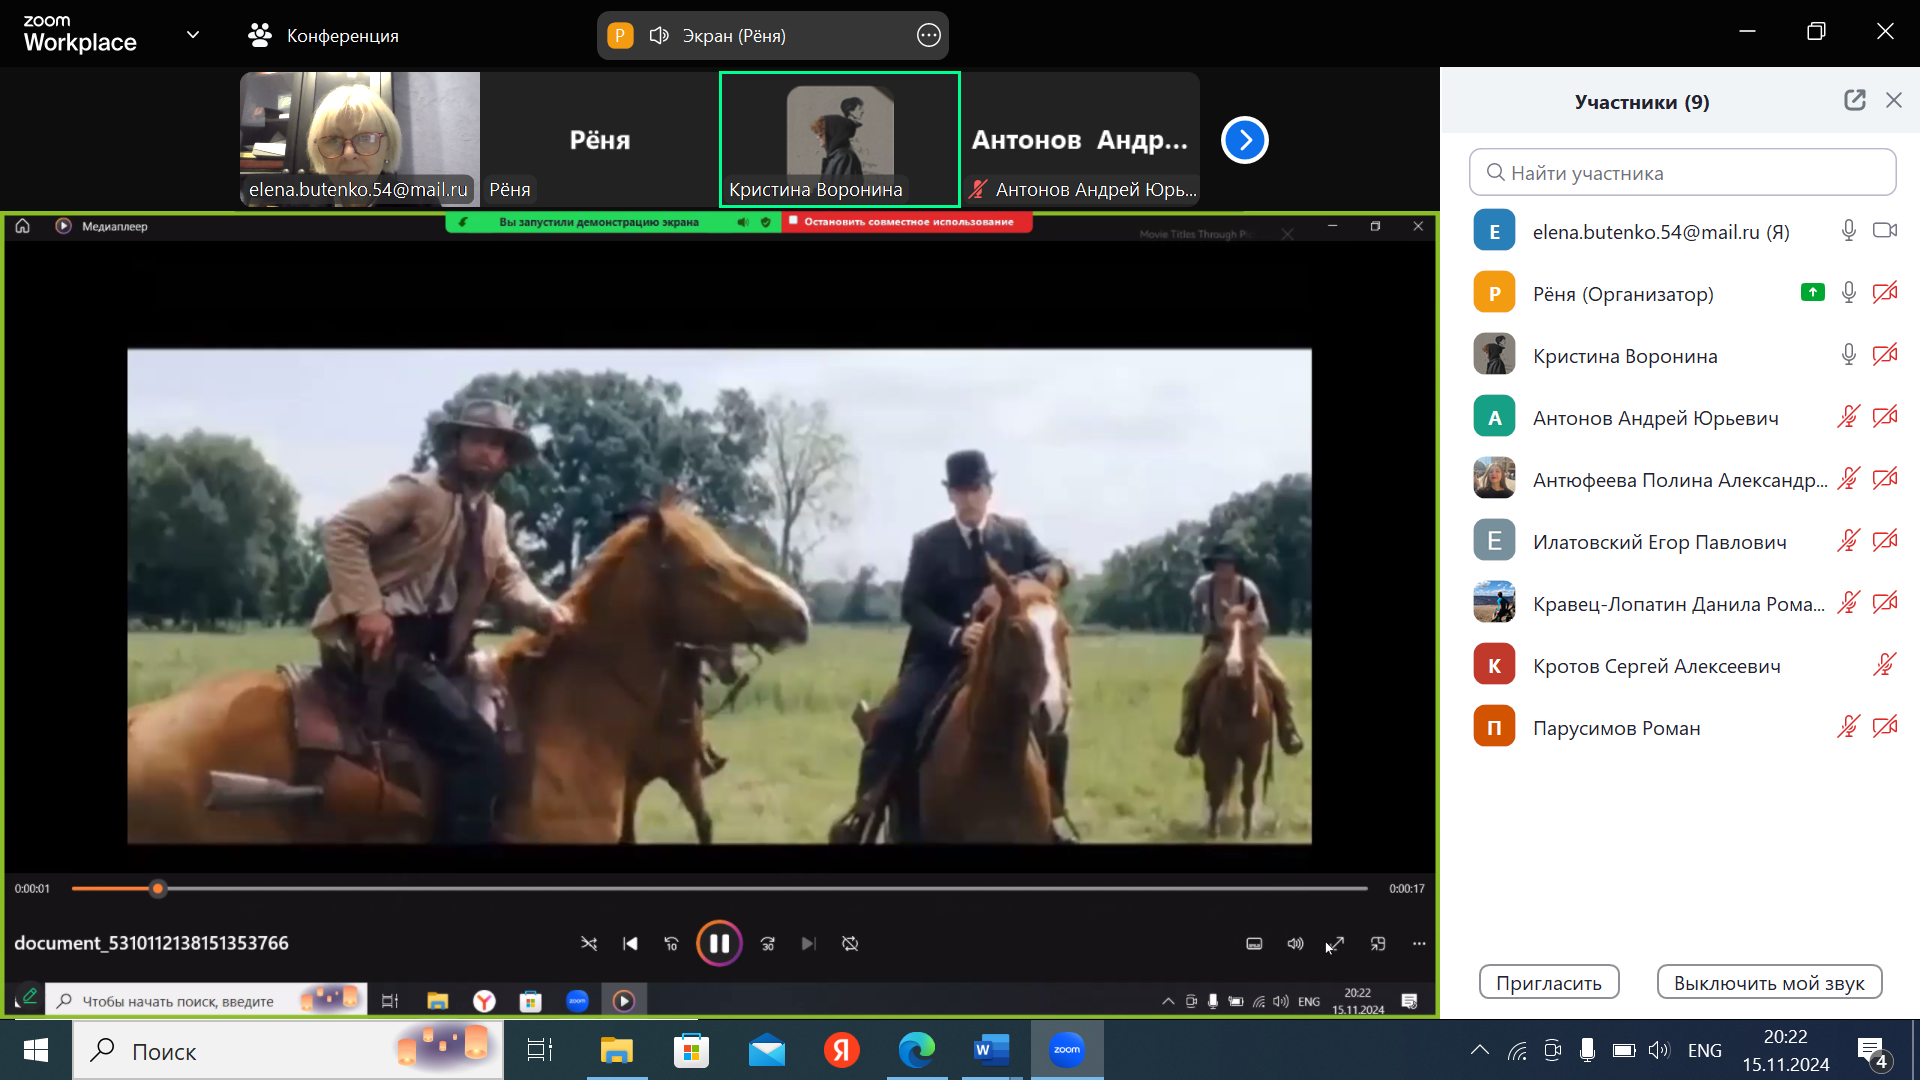Rewind 10 seconds in the media player
This screenshot has width=1920, height=1080.
[x=672, y=943]
